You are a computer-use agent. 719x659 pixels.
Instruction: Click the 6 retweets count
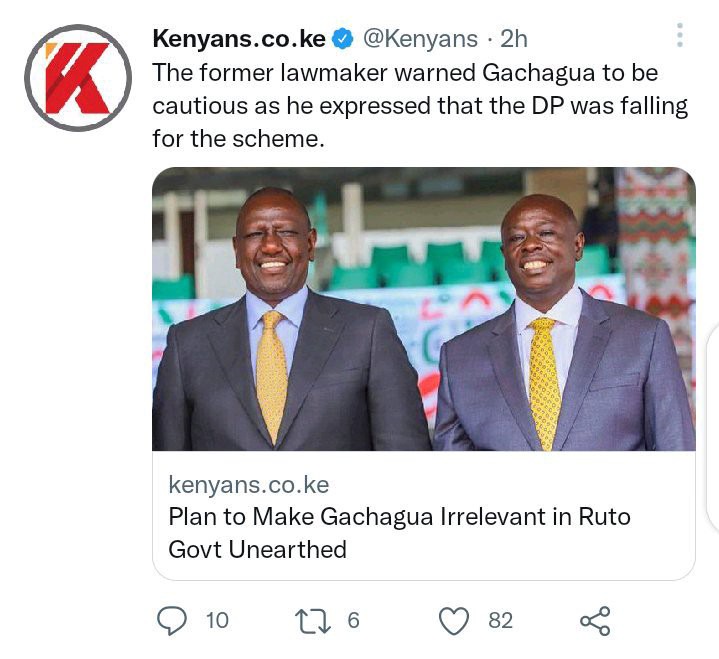coord(353,620)
